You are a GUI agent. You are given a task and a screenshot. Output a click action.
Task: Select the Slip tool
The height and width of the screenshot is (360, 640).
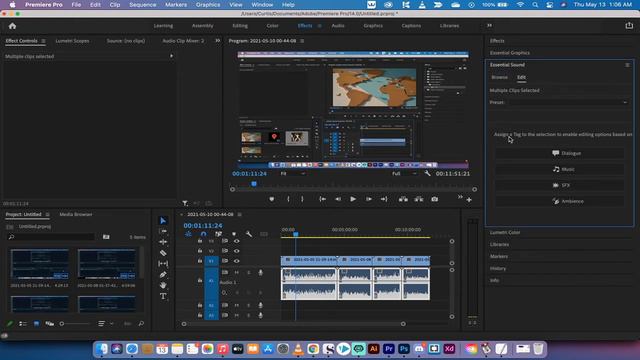point(163,264)
